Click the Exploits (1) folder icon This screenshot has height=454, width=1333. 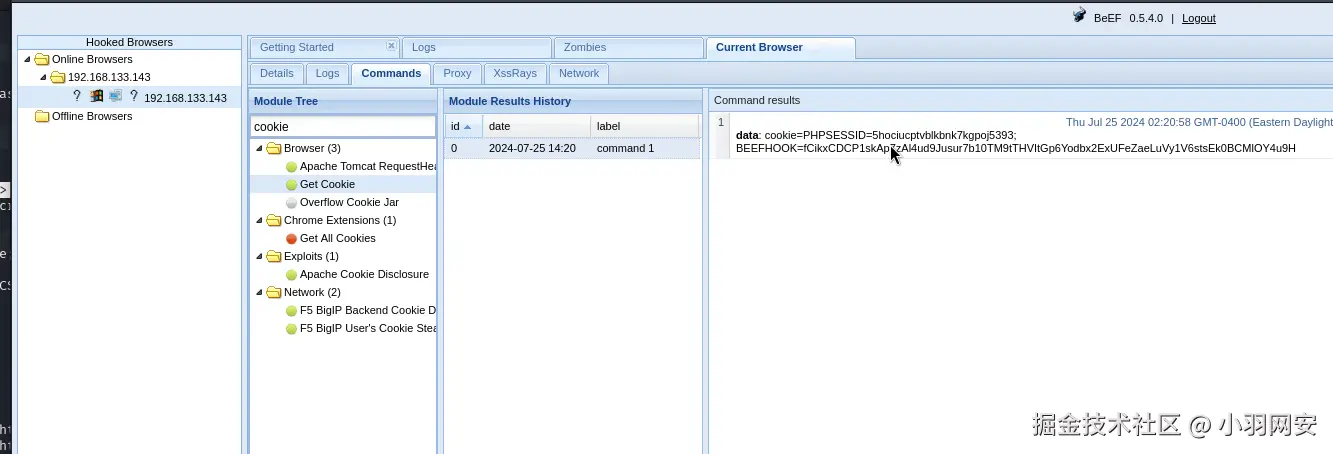pos(274,256)
